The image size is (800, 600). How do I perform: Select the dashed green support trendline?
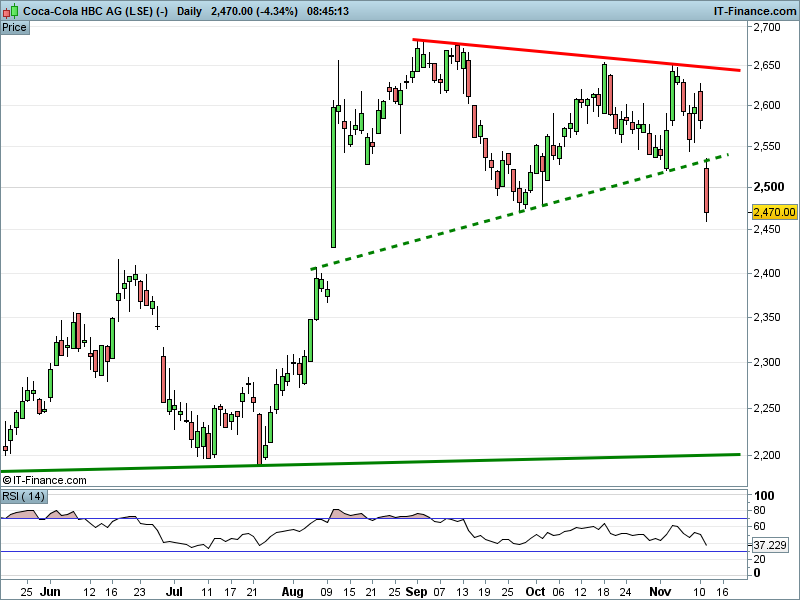[519, 211]
